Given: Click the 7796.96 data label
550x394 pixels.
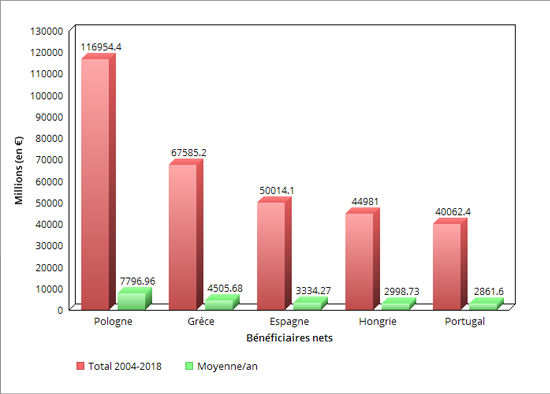Looking at the screenshot, I should tap(138, 281).
